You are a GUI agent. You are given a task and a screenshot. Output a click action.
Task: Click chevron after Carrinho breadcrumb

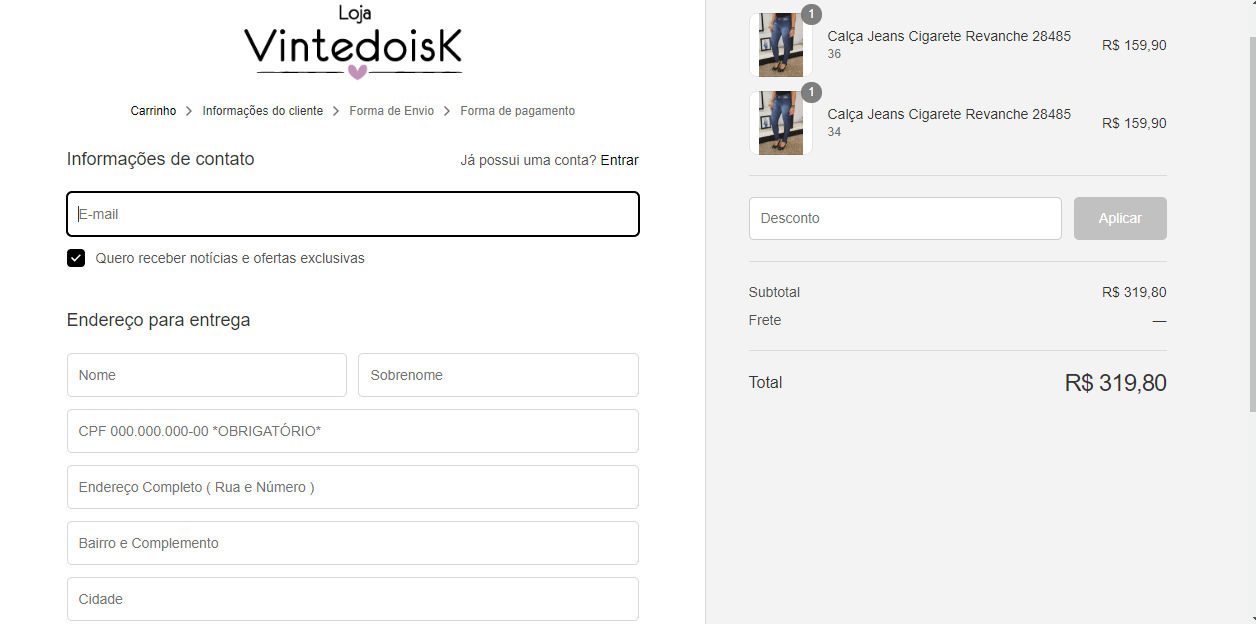point(189,111)
